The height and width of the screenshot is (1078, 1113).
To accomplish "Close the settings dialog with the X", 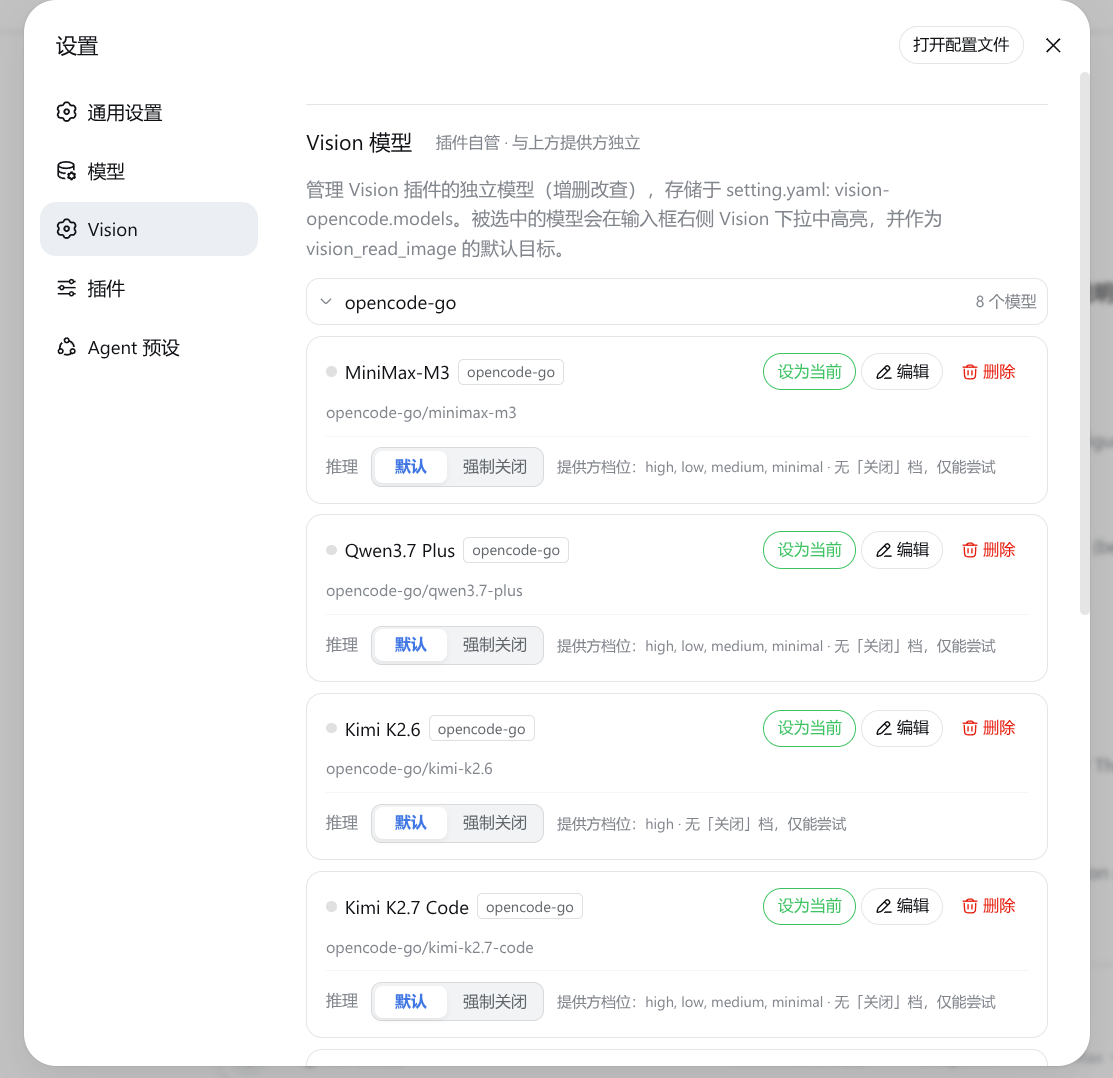I will [1053, 45].
